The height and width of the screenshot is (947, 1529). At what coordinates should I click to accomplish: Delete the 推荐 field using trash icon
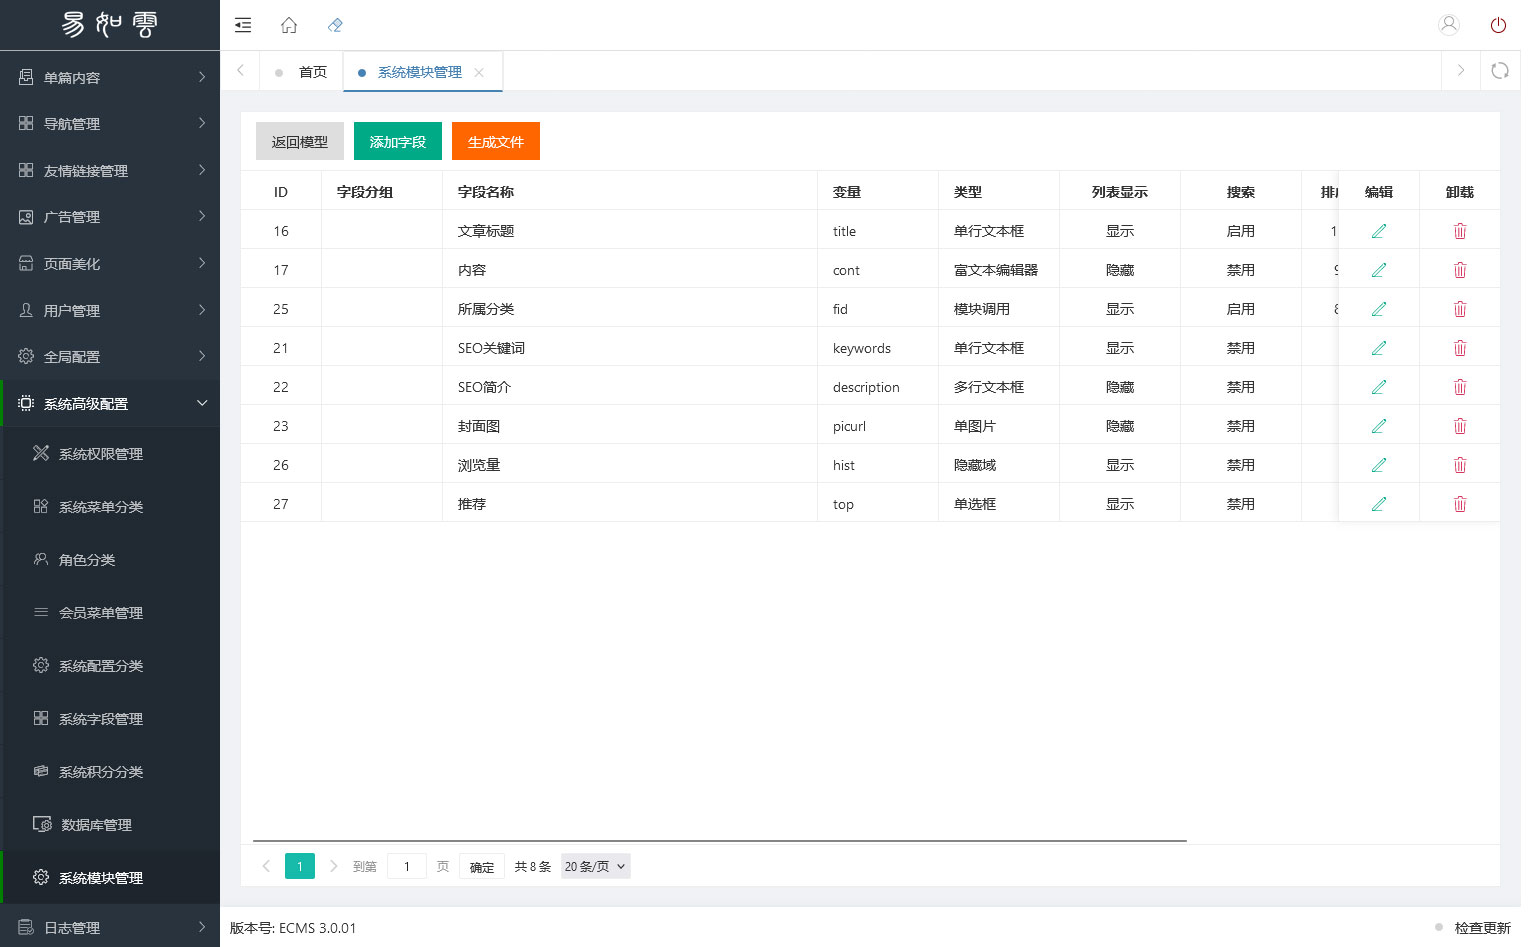pyautogui.click(x=1459, y=504)
